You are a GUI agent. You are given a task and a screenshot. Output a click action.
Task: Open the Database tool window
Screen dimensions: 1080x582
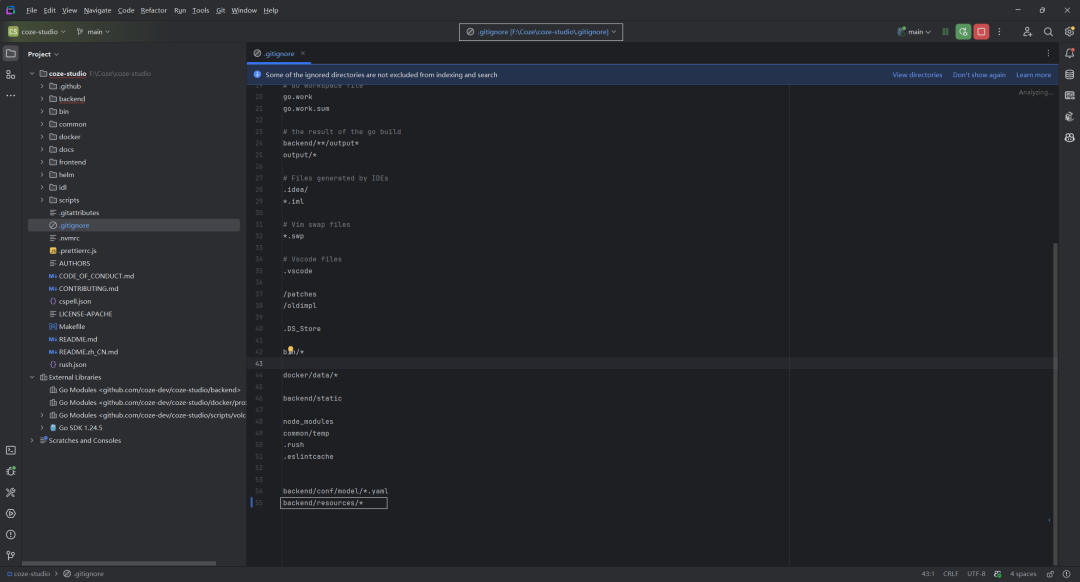point(1069,74)
